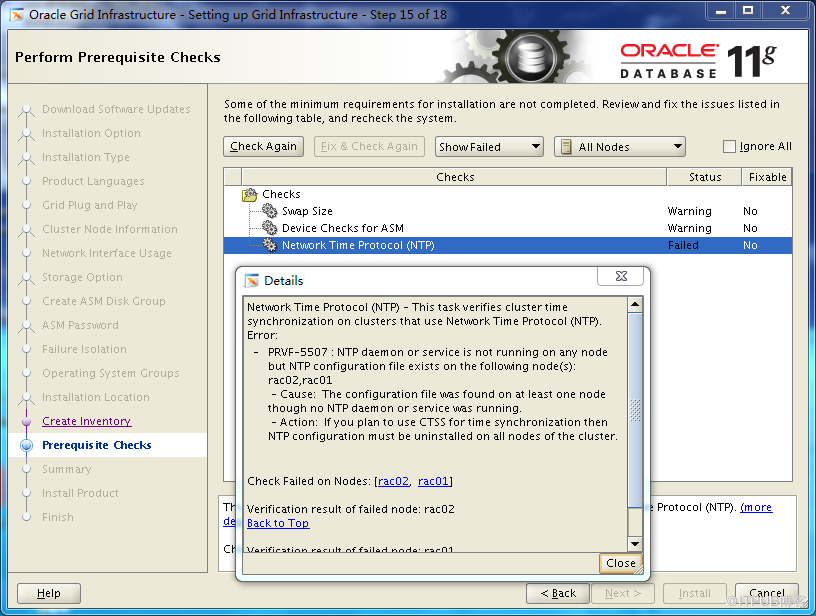Click the Checks folder icon

click(x=250, y=195)
